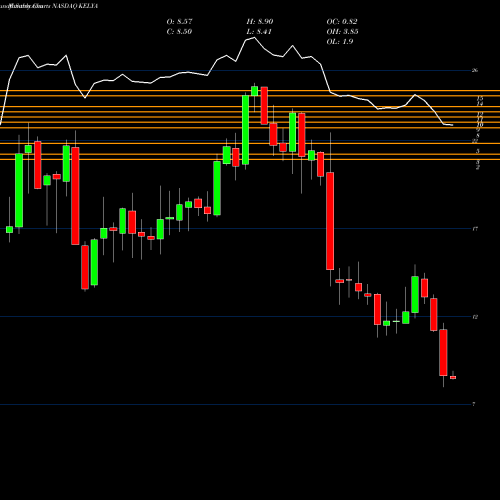Click the "L: 8.41" low value

click(x=259, y=32)
